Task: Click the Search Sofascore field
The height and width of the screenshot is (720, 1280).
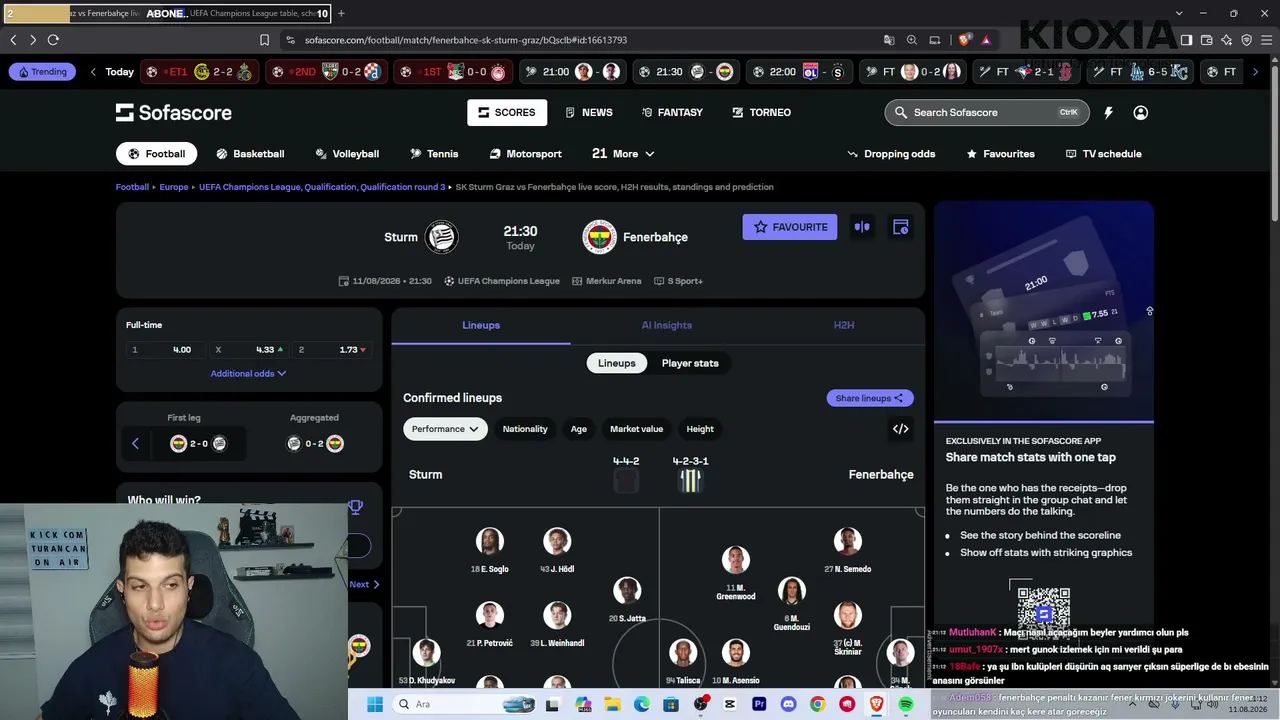Action: click(987, 113)
